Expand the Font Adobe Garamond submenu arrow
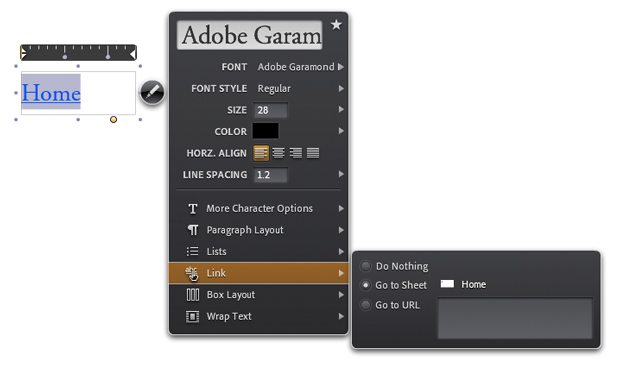This screenshot has width=620, height=371. 341,67
